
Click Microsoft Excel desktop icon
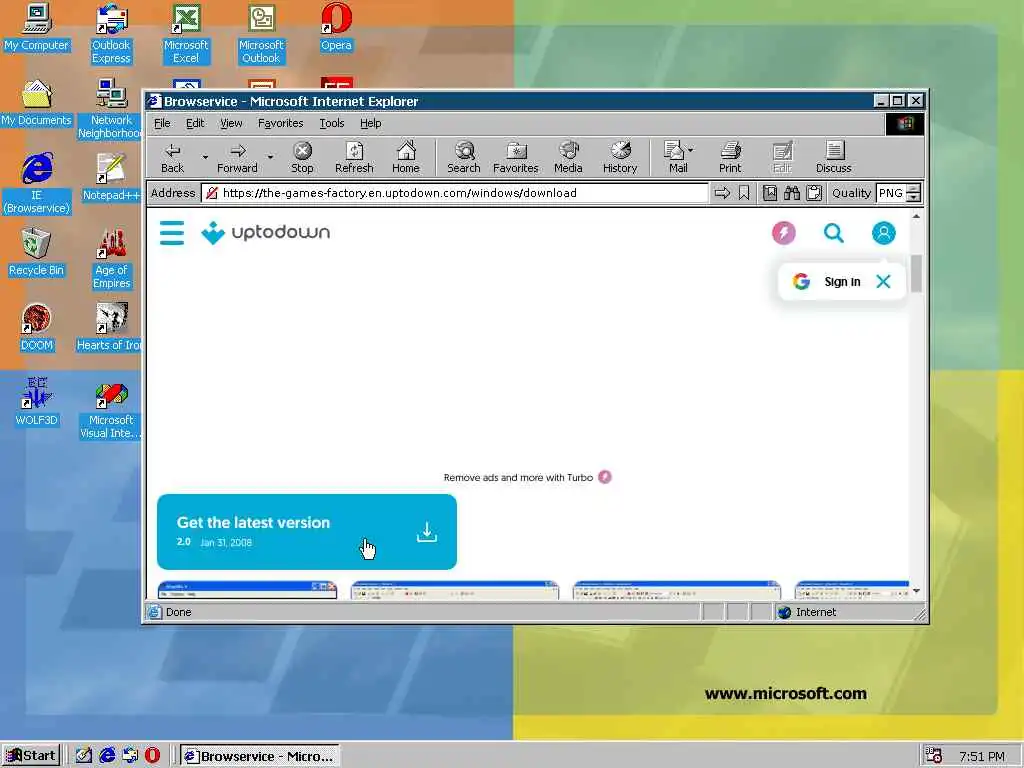point(186,34)
